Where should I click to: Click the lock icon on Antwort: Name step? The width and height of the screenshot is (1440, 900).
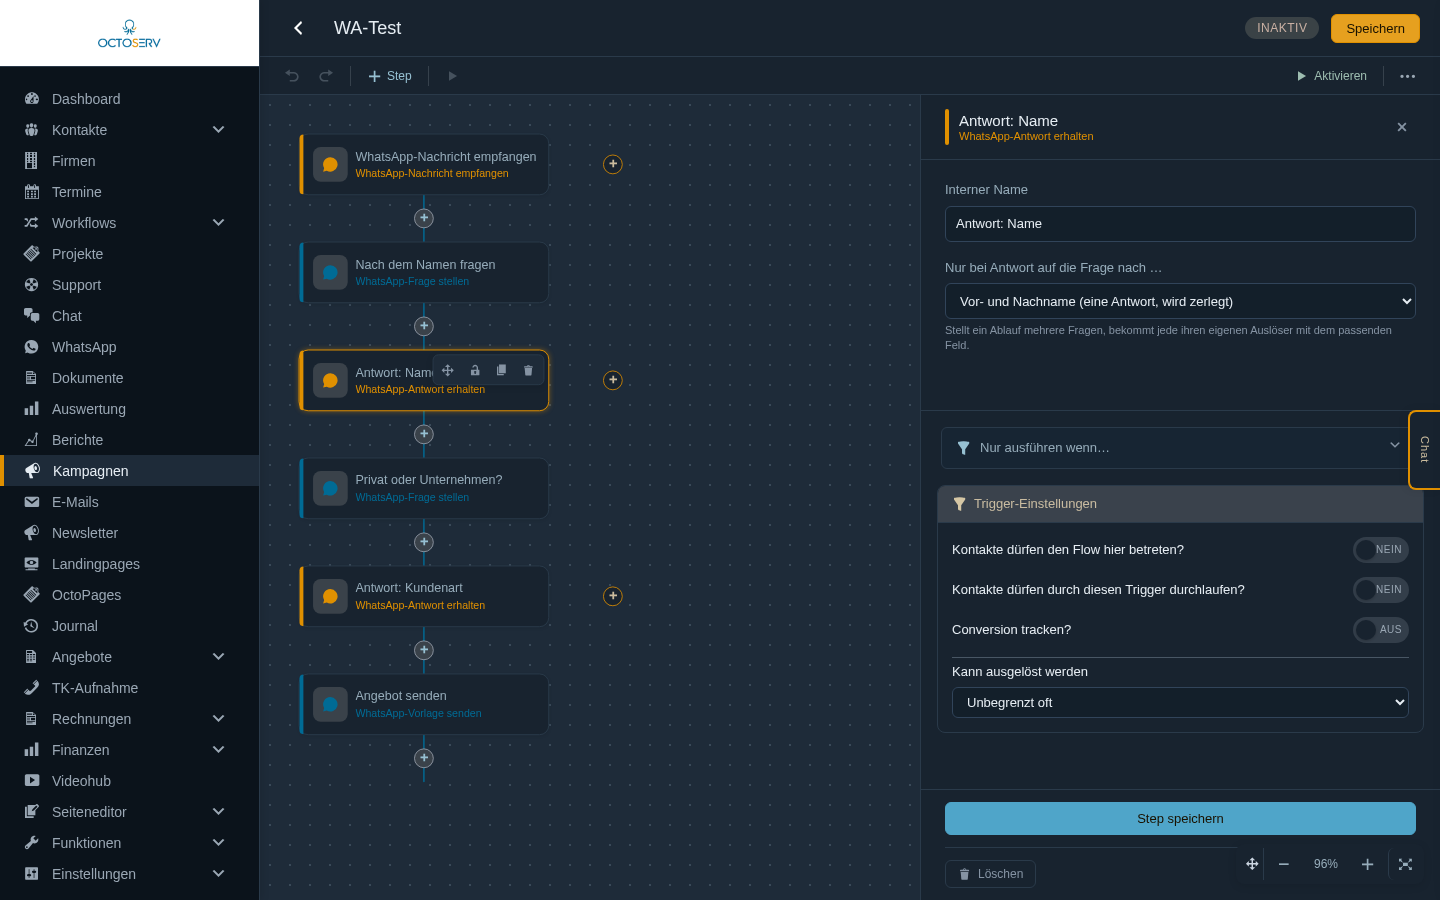475,370
